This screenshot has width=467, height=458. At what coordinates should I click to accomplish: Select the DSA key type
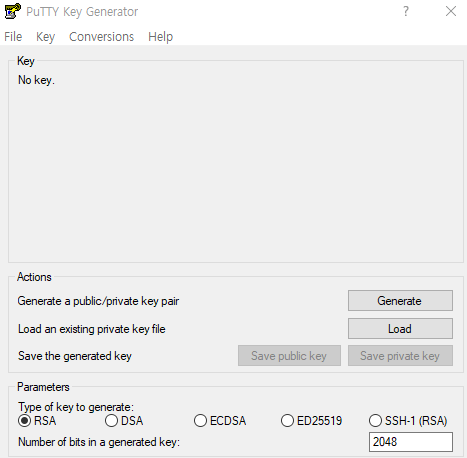point(124,421)
